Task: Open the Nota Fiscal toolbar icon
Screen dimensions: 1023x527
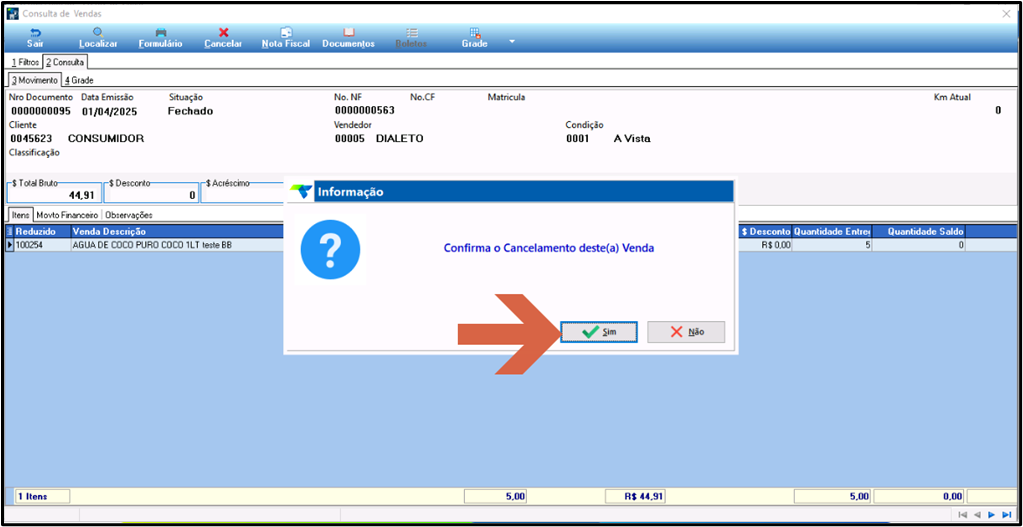Action: (286, 38)
